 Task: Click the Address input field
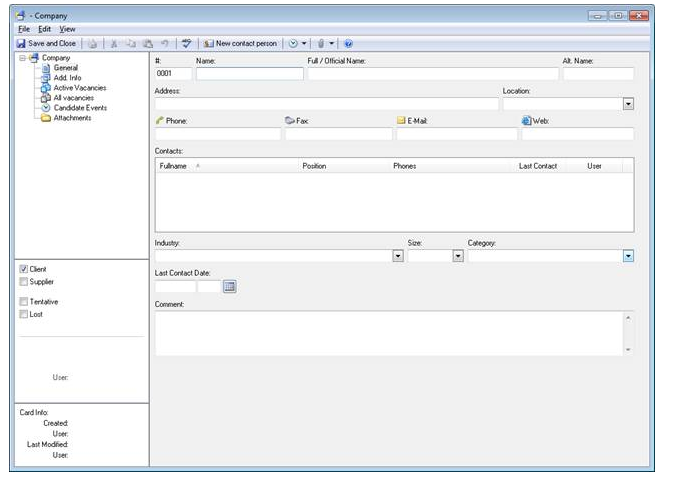[327, 104]
